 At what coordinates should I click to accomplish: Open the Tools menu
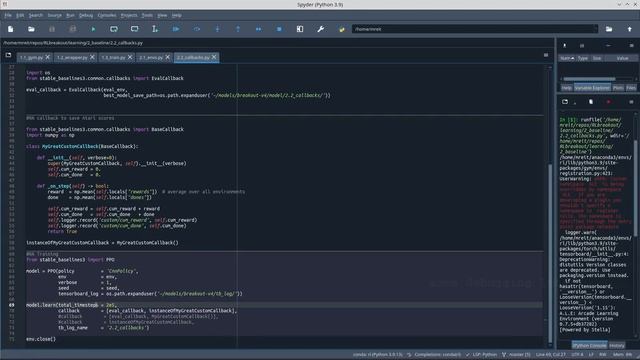[147, 15]
